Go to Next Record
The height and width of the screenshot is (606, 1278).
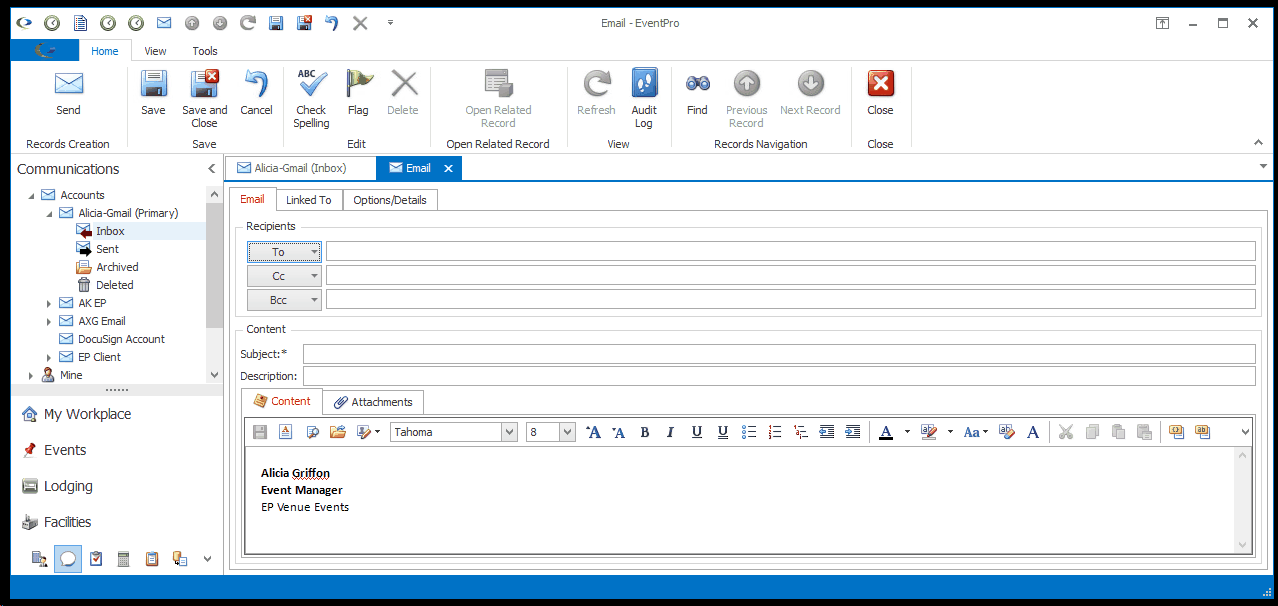point(810,93)
